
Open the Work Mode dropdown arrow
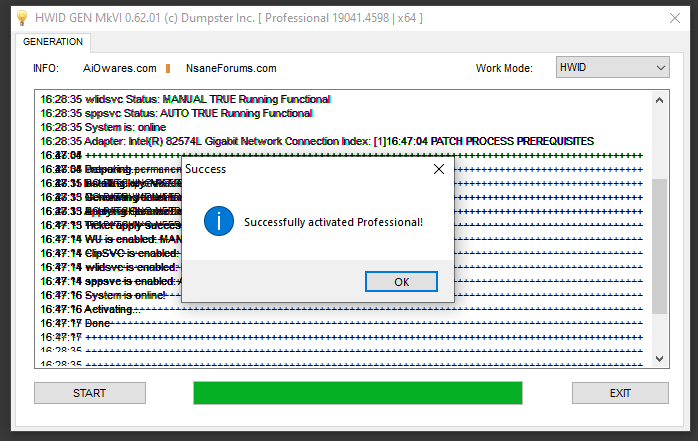tap(660, 68)
